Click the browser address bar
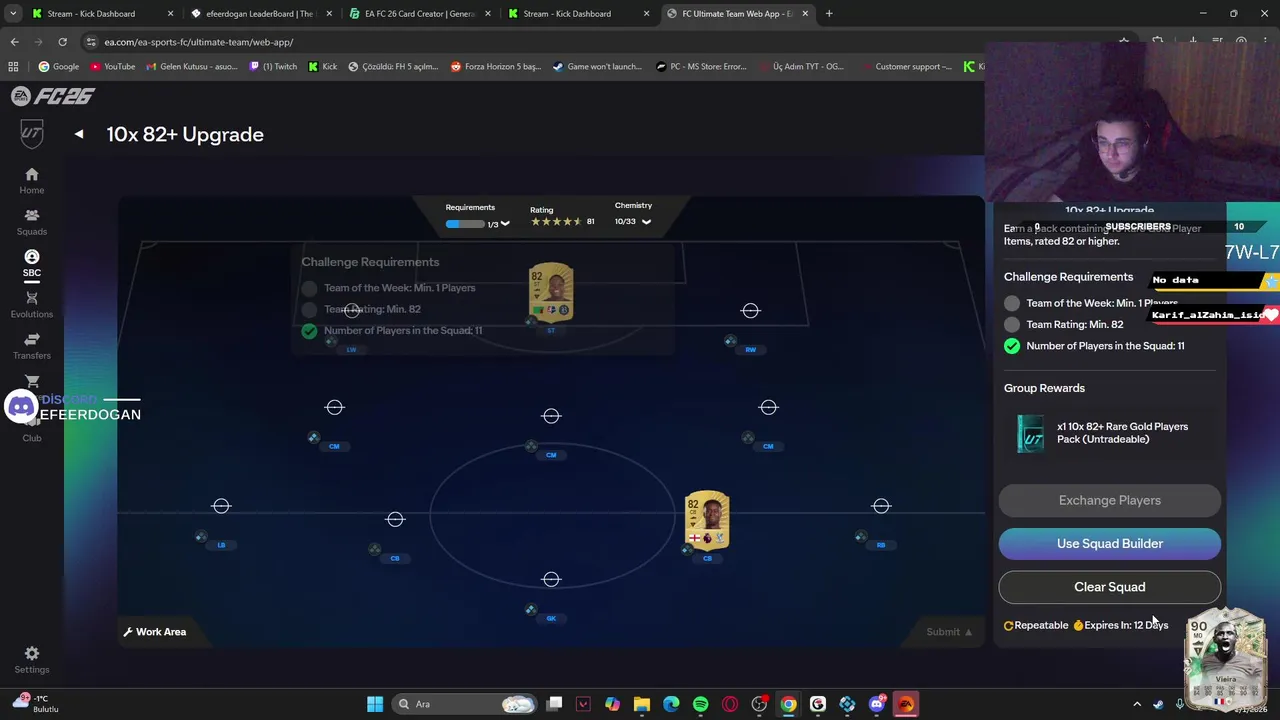The width and height of the screenshot is (1280, 720). [540, 42]
